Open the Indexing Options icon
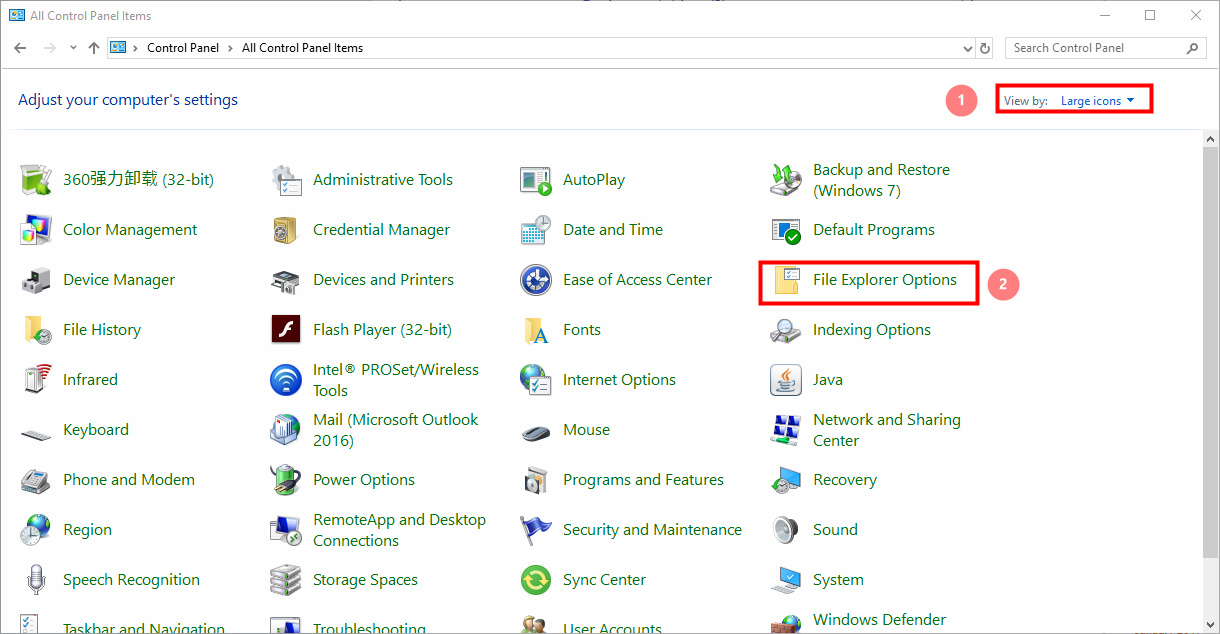The image size is (1220, 634). [x=786, y=330]
